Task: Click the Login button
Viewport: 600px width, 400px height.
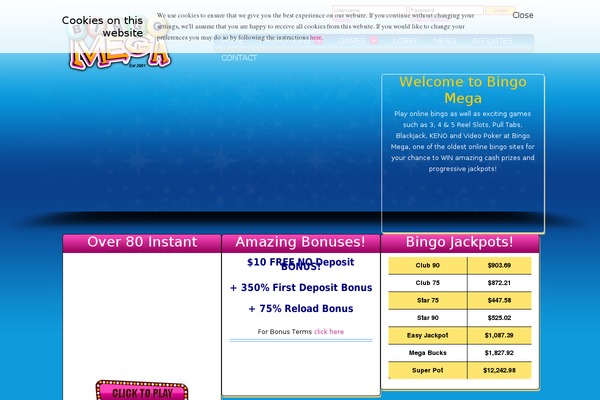Action: pyautogui.click(x=500, y=10)
